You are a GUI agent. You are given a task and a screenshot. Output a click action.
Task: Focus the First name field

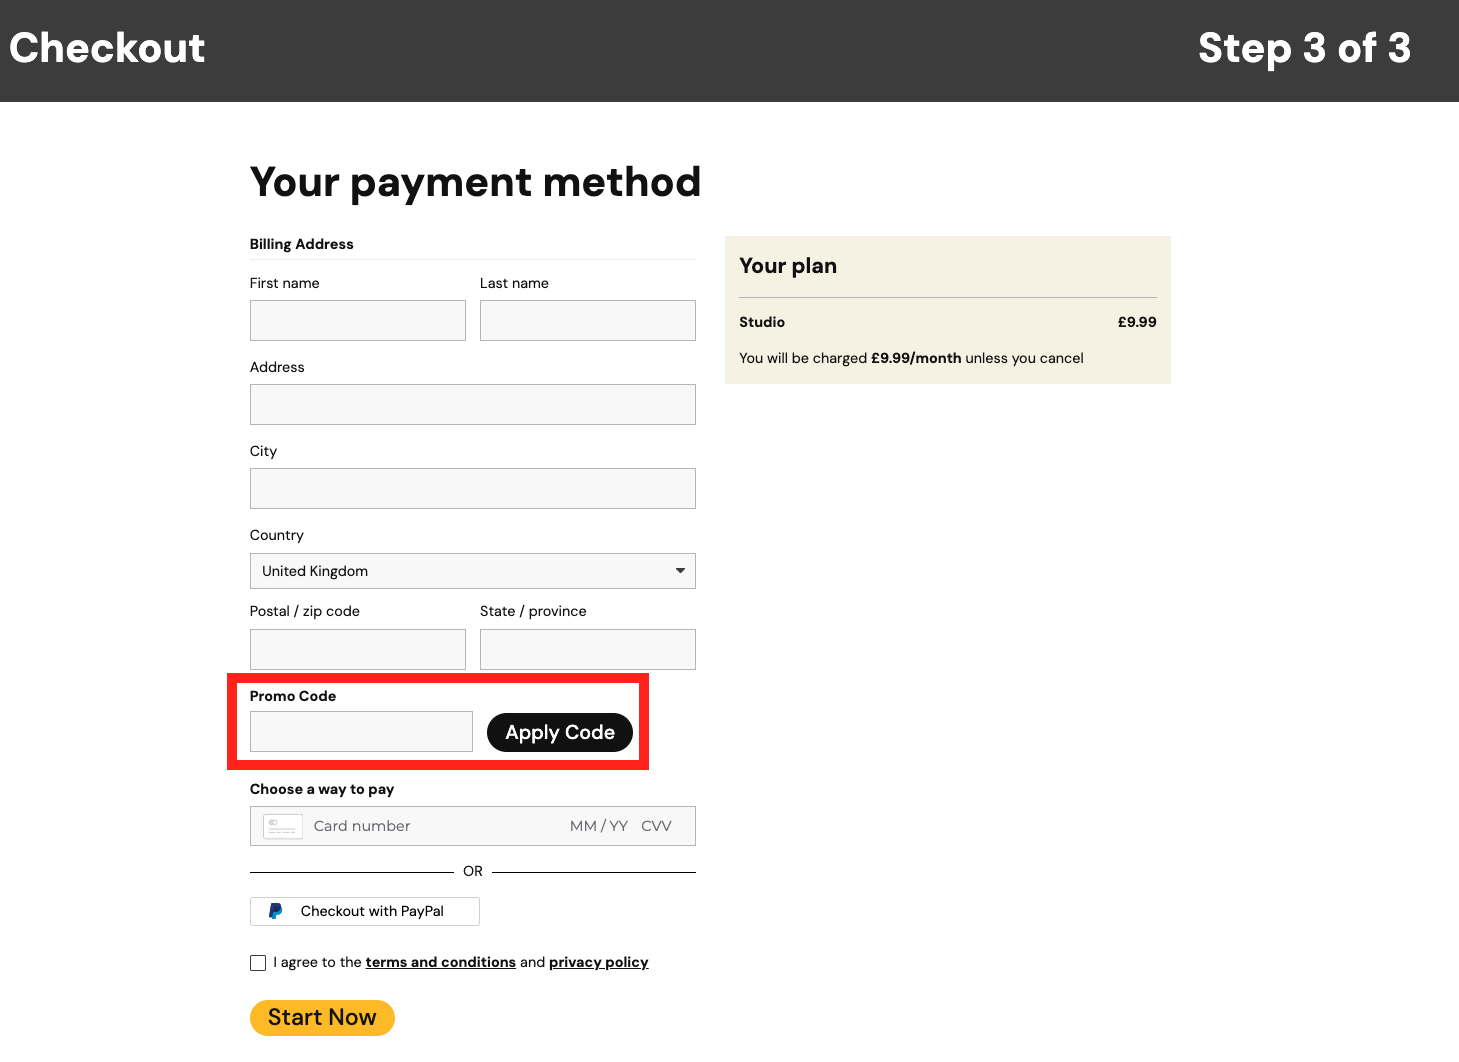click(x=358, y=321)
